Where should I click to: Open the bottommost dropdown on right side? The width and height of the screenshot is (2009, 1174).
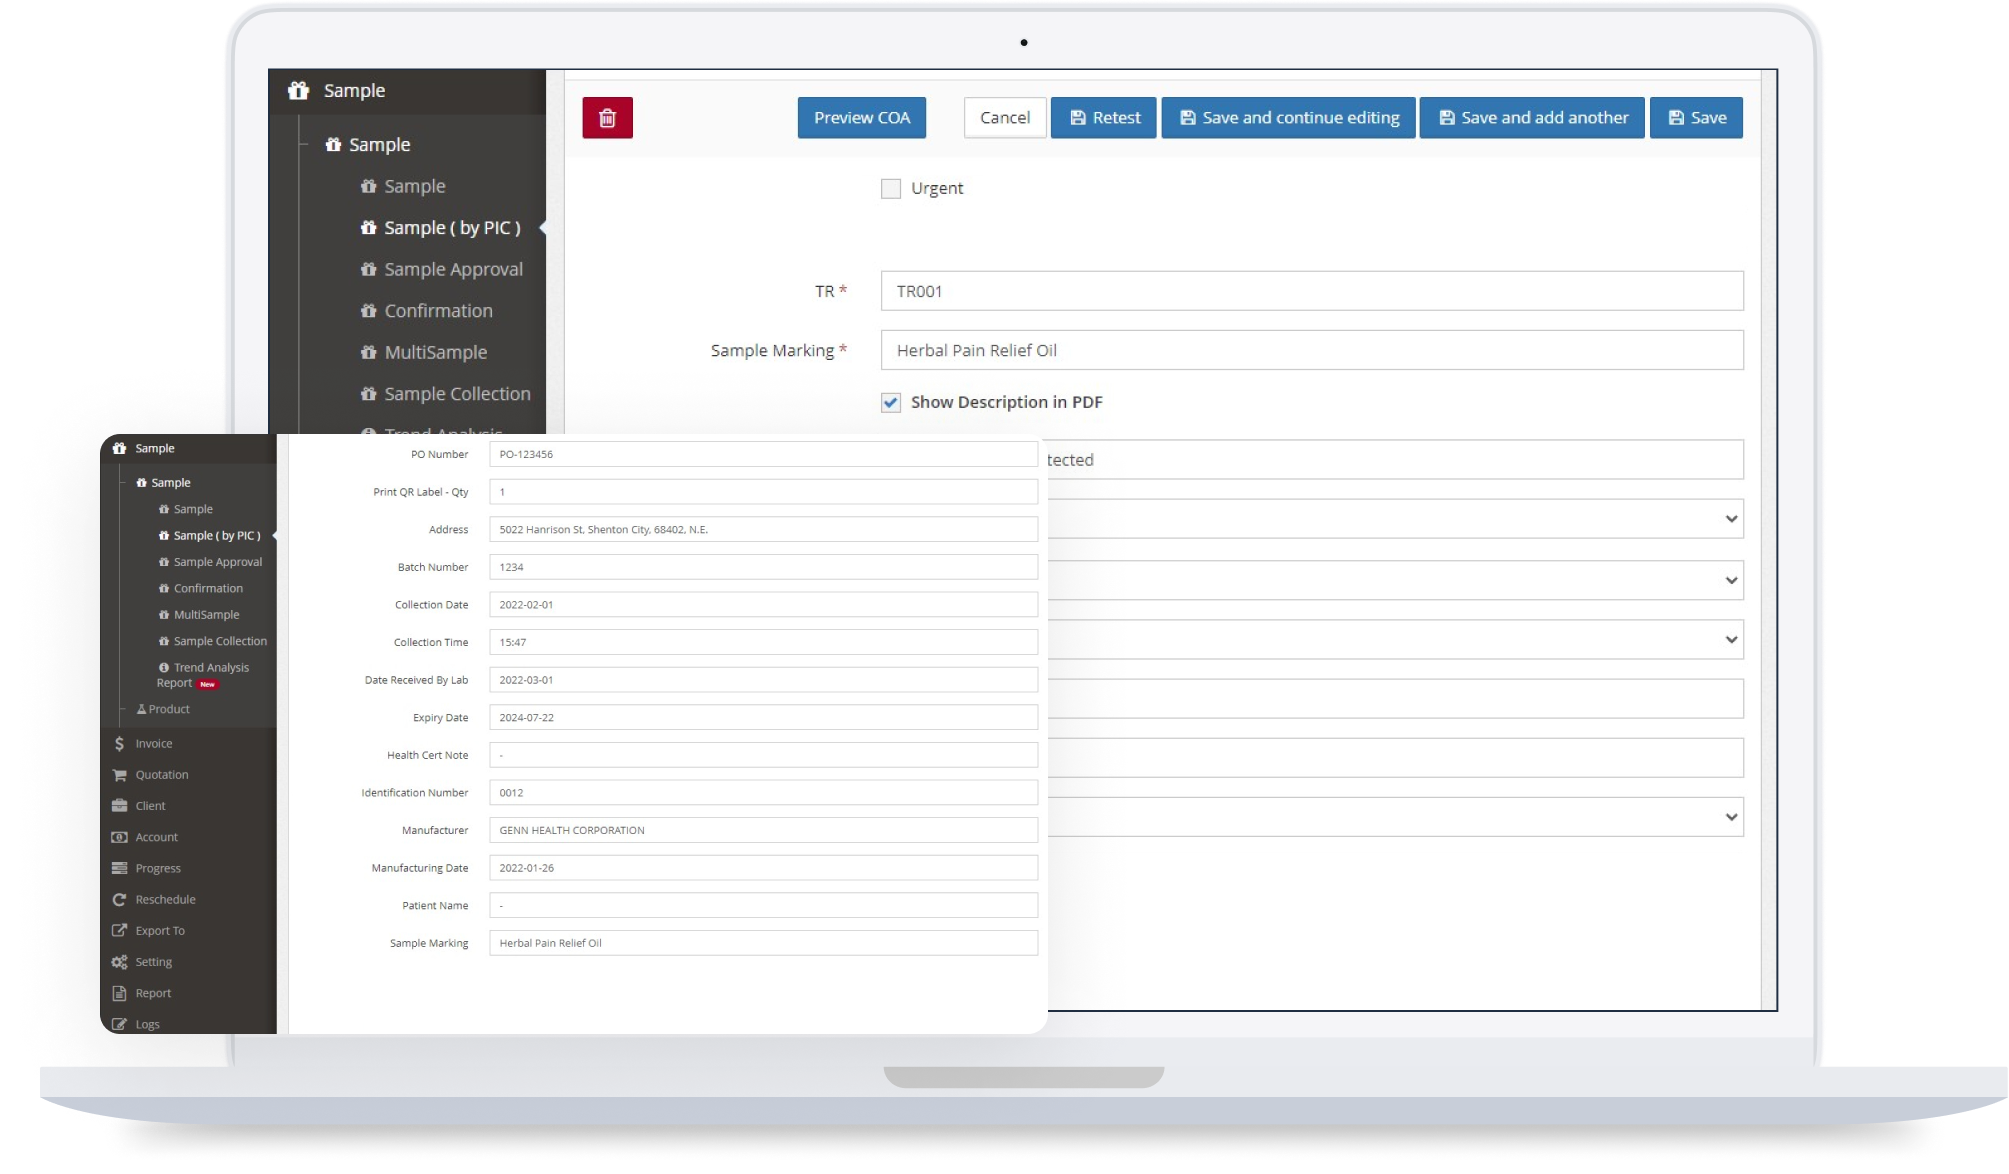[1730, 817]
